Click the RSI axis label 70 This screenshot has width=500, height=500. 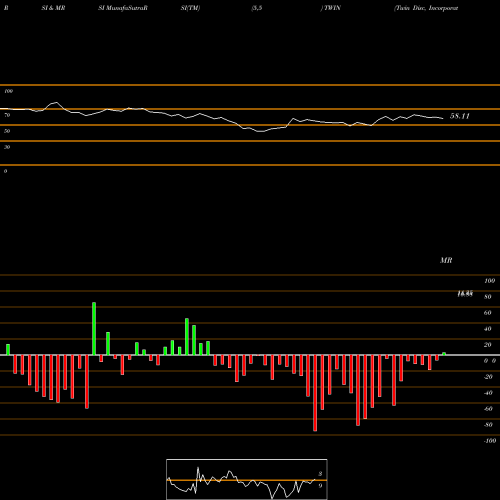(x=7, y=115)
